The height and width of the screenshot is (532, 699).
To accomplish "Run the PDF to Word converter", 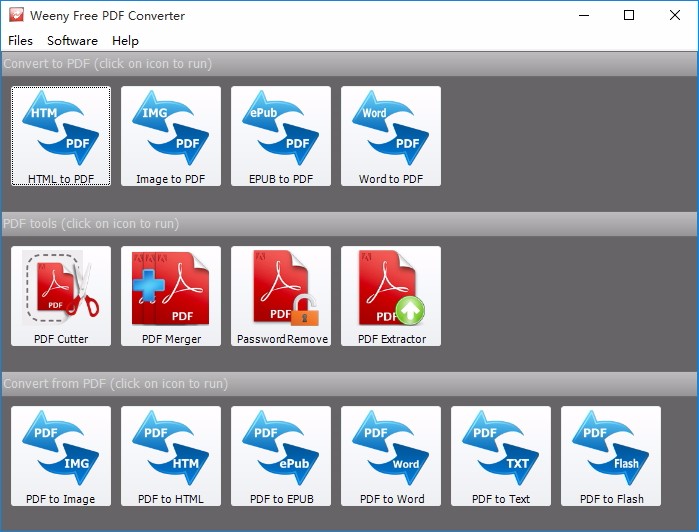I will point(391,456).
